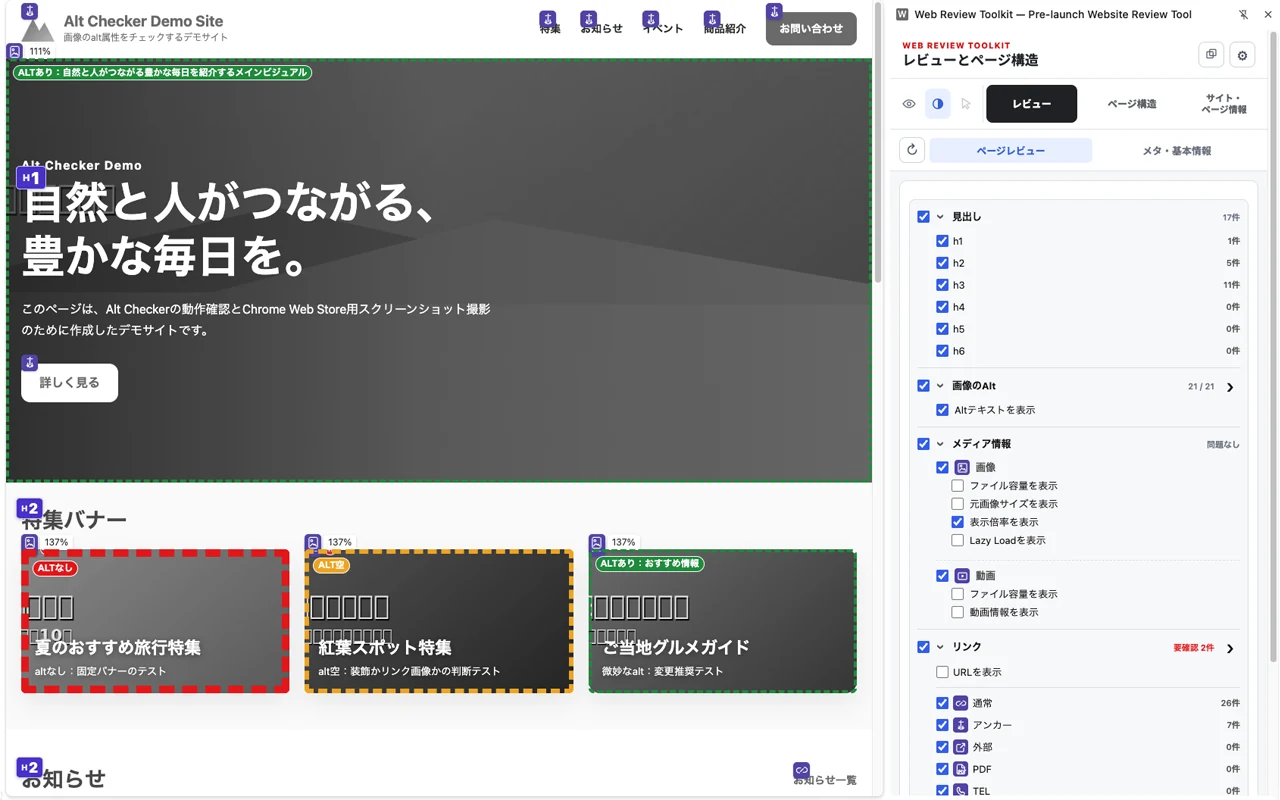The image size is (1280, 800).
Task: Open リンク details arrow beside 要確認 2件
Action: tap(1230, 648)
